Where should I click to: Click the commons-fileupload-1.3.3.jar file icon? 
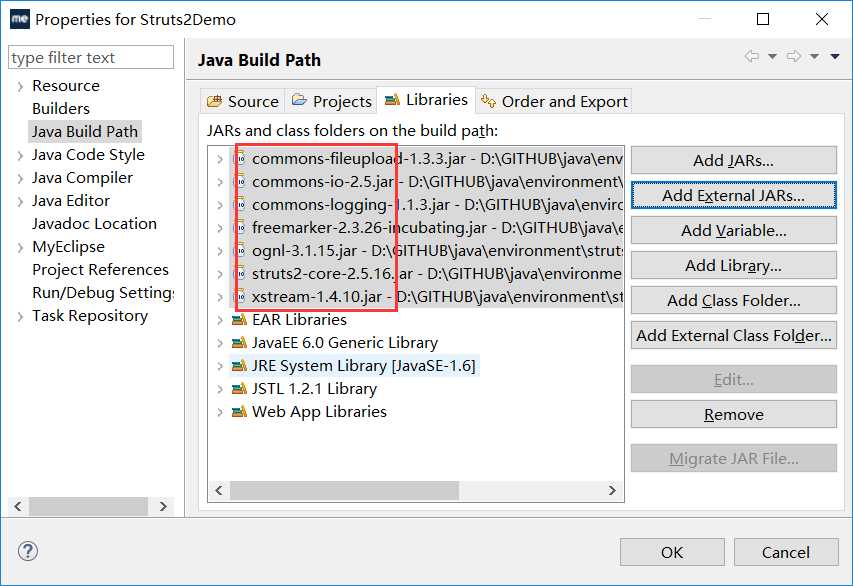click(x=240, y=159)
